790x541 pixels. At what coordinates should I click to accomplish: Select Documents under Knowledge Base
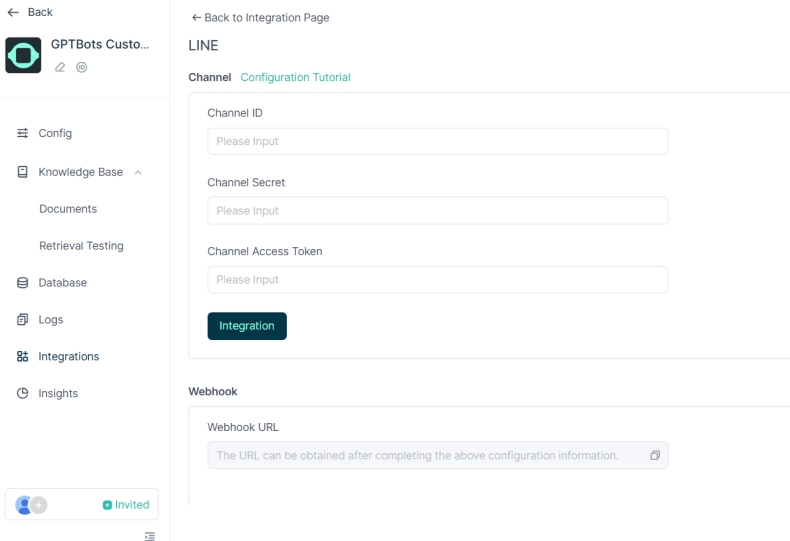point(68,209)
